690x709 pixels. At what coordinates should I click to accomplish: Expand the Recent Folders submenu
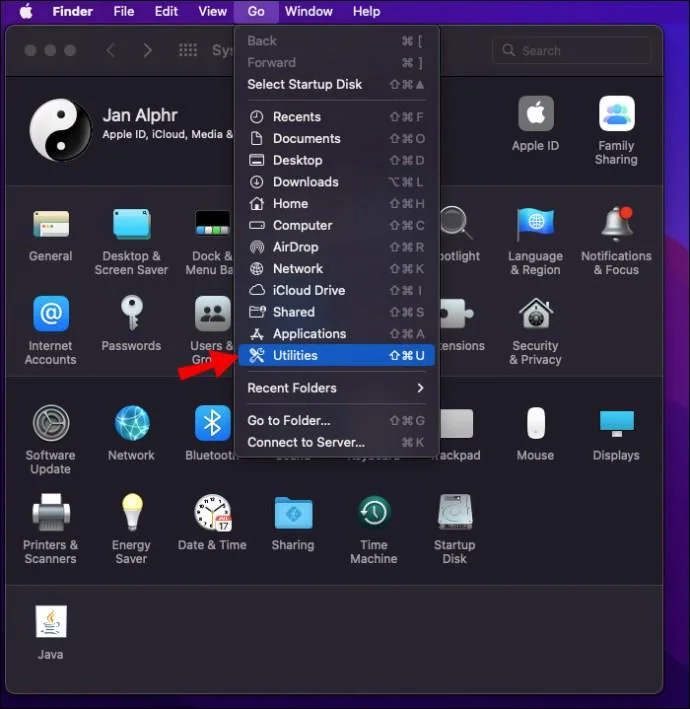[x=336, y=388]
